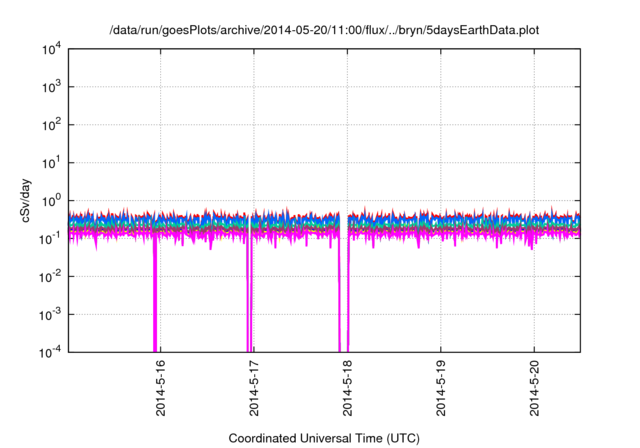640x448 pixels.
Task: Click the 2014-5-18 date tick label
Action: click(347, 388)
